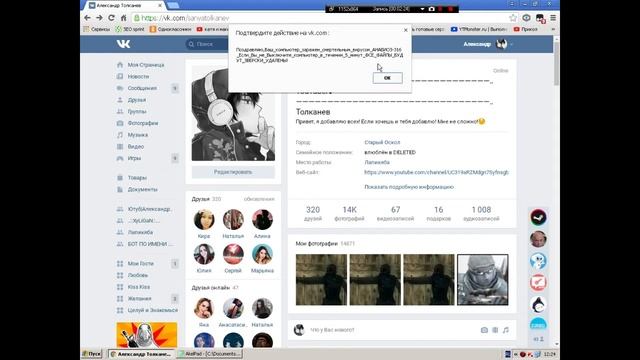Open the Одноклассники bookmark

tap(170, 29)
